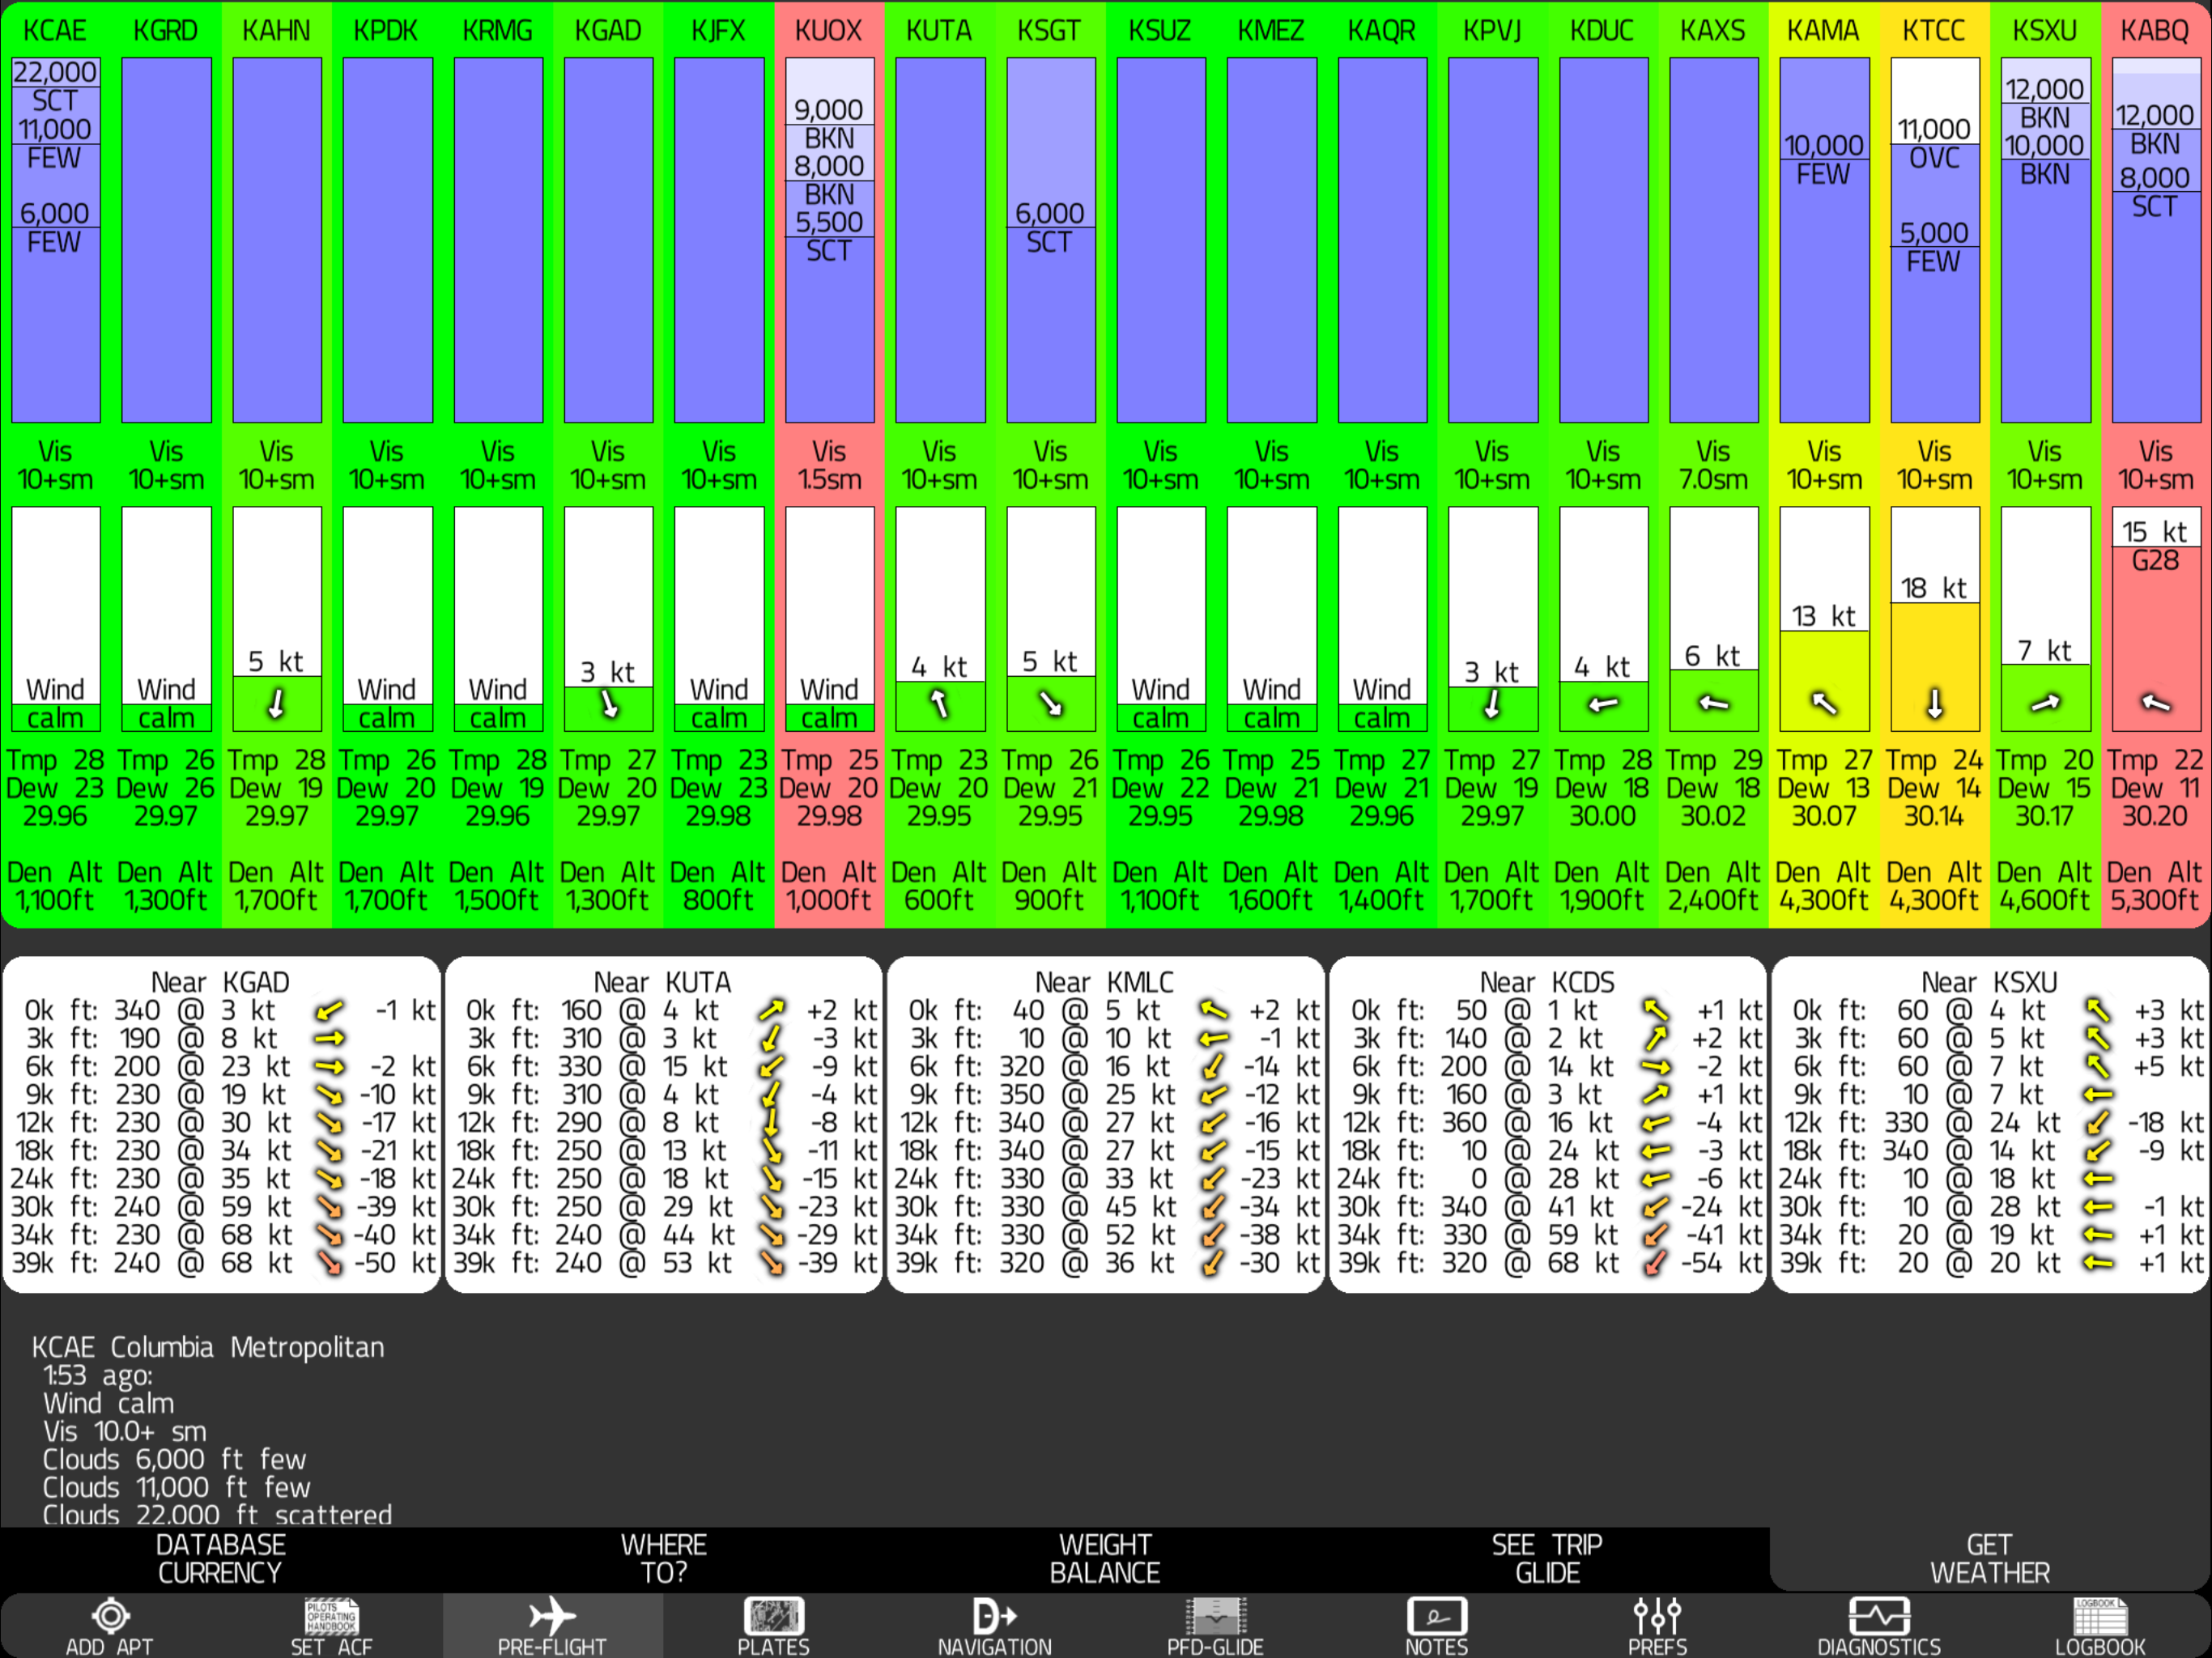Select the KABQ airport header
The width and height of the screenshot is (2212, 1658).
coord(2155,31)
